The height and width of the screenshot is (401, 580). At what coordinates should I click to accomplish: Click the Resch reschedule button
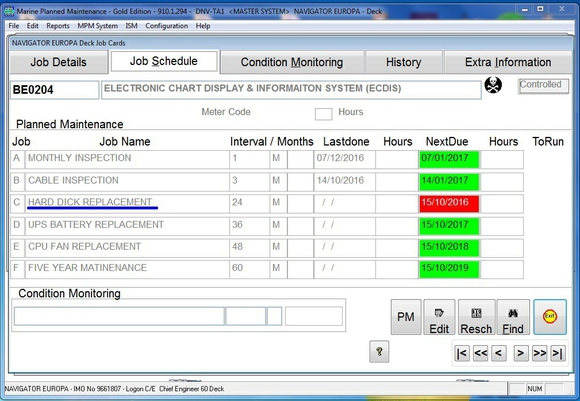[x=476, y=317]
